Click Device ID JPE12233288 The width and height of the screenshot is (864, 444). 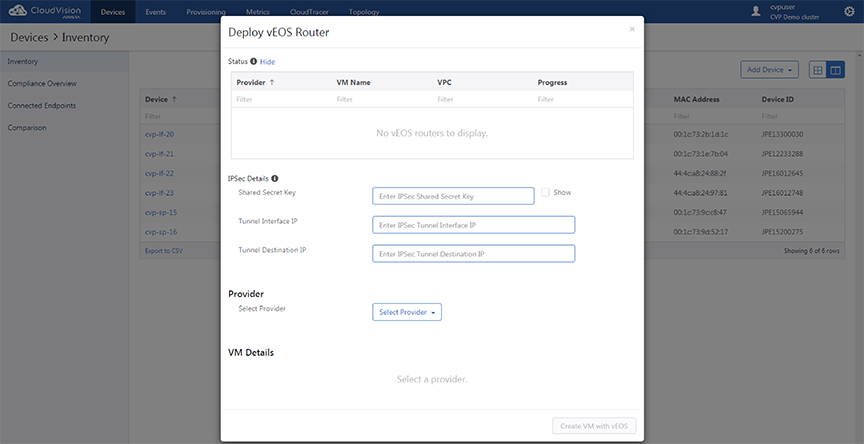tap(782, 154)
